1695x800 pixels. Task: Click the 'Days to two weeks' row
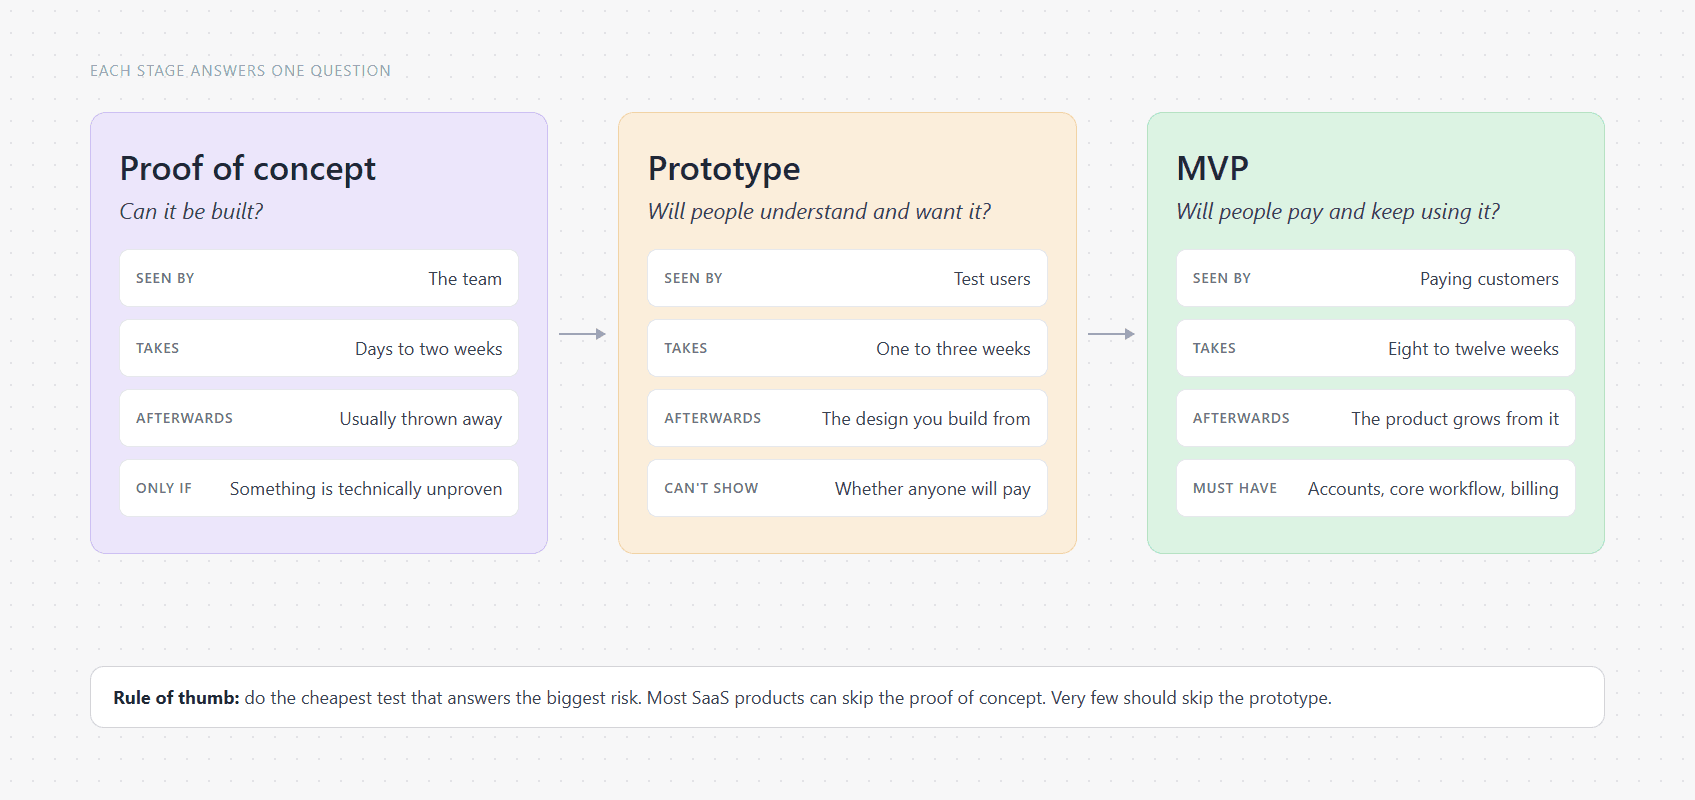[x=319, y=348]
